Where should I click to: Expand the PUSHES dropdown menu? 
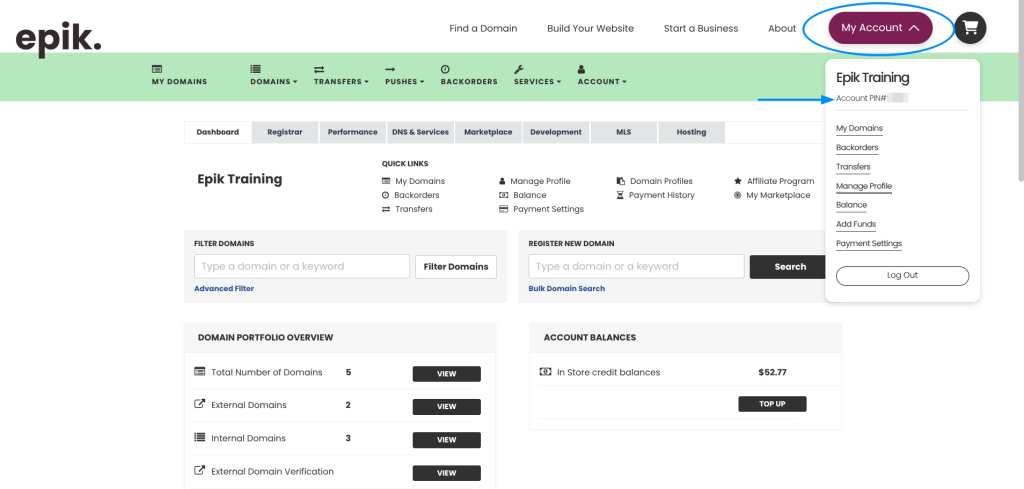[x=405, y=82]
